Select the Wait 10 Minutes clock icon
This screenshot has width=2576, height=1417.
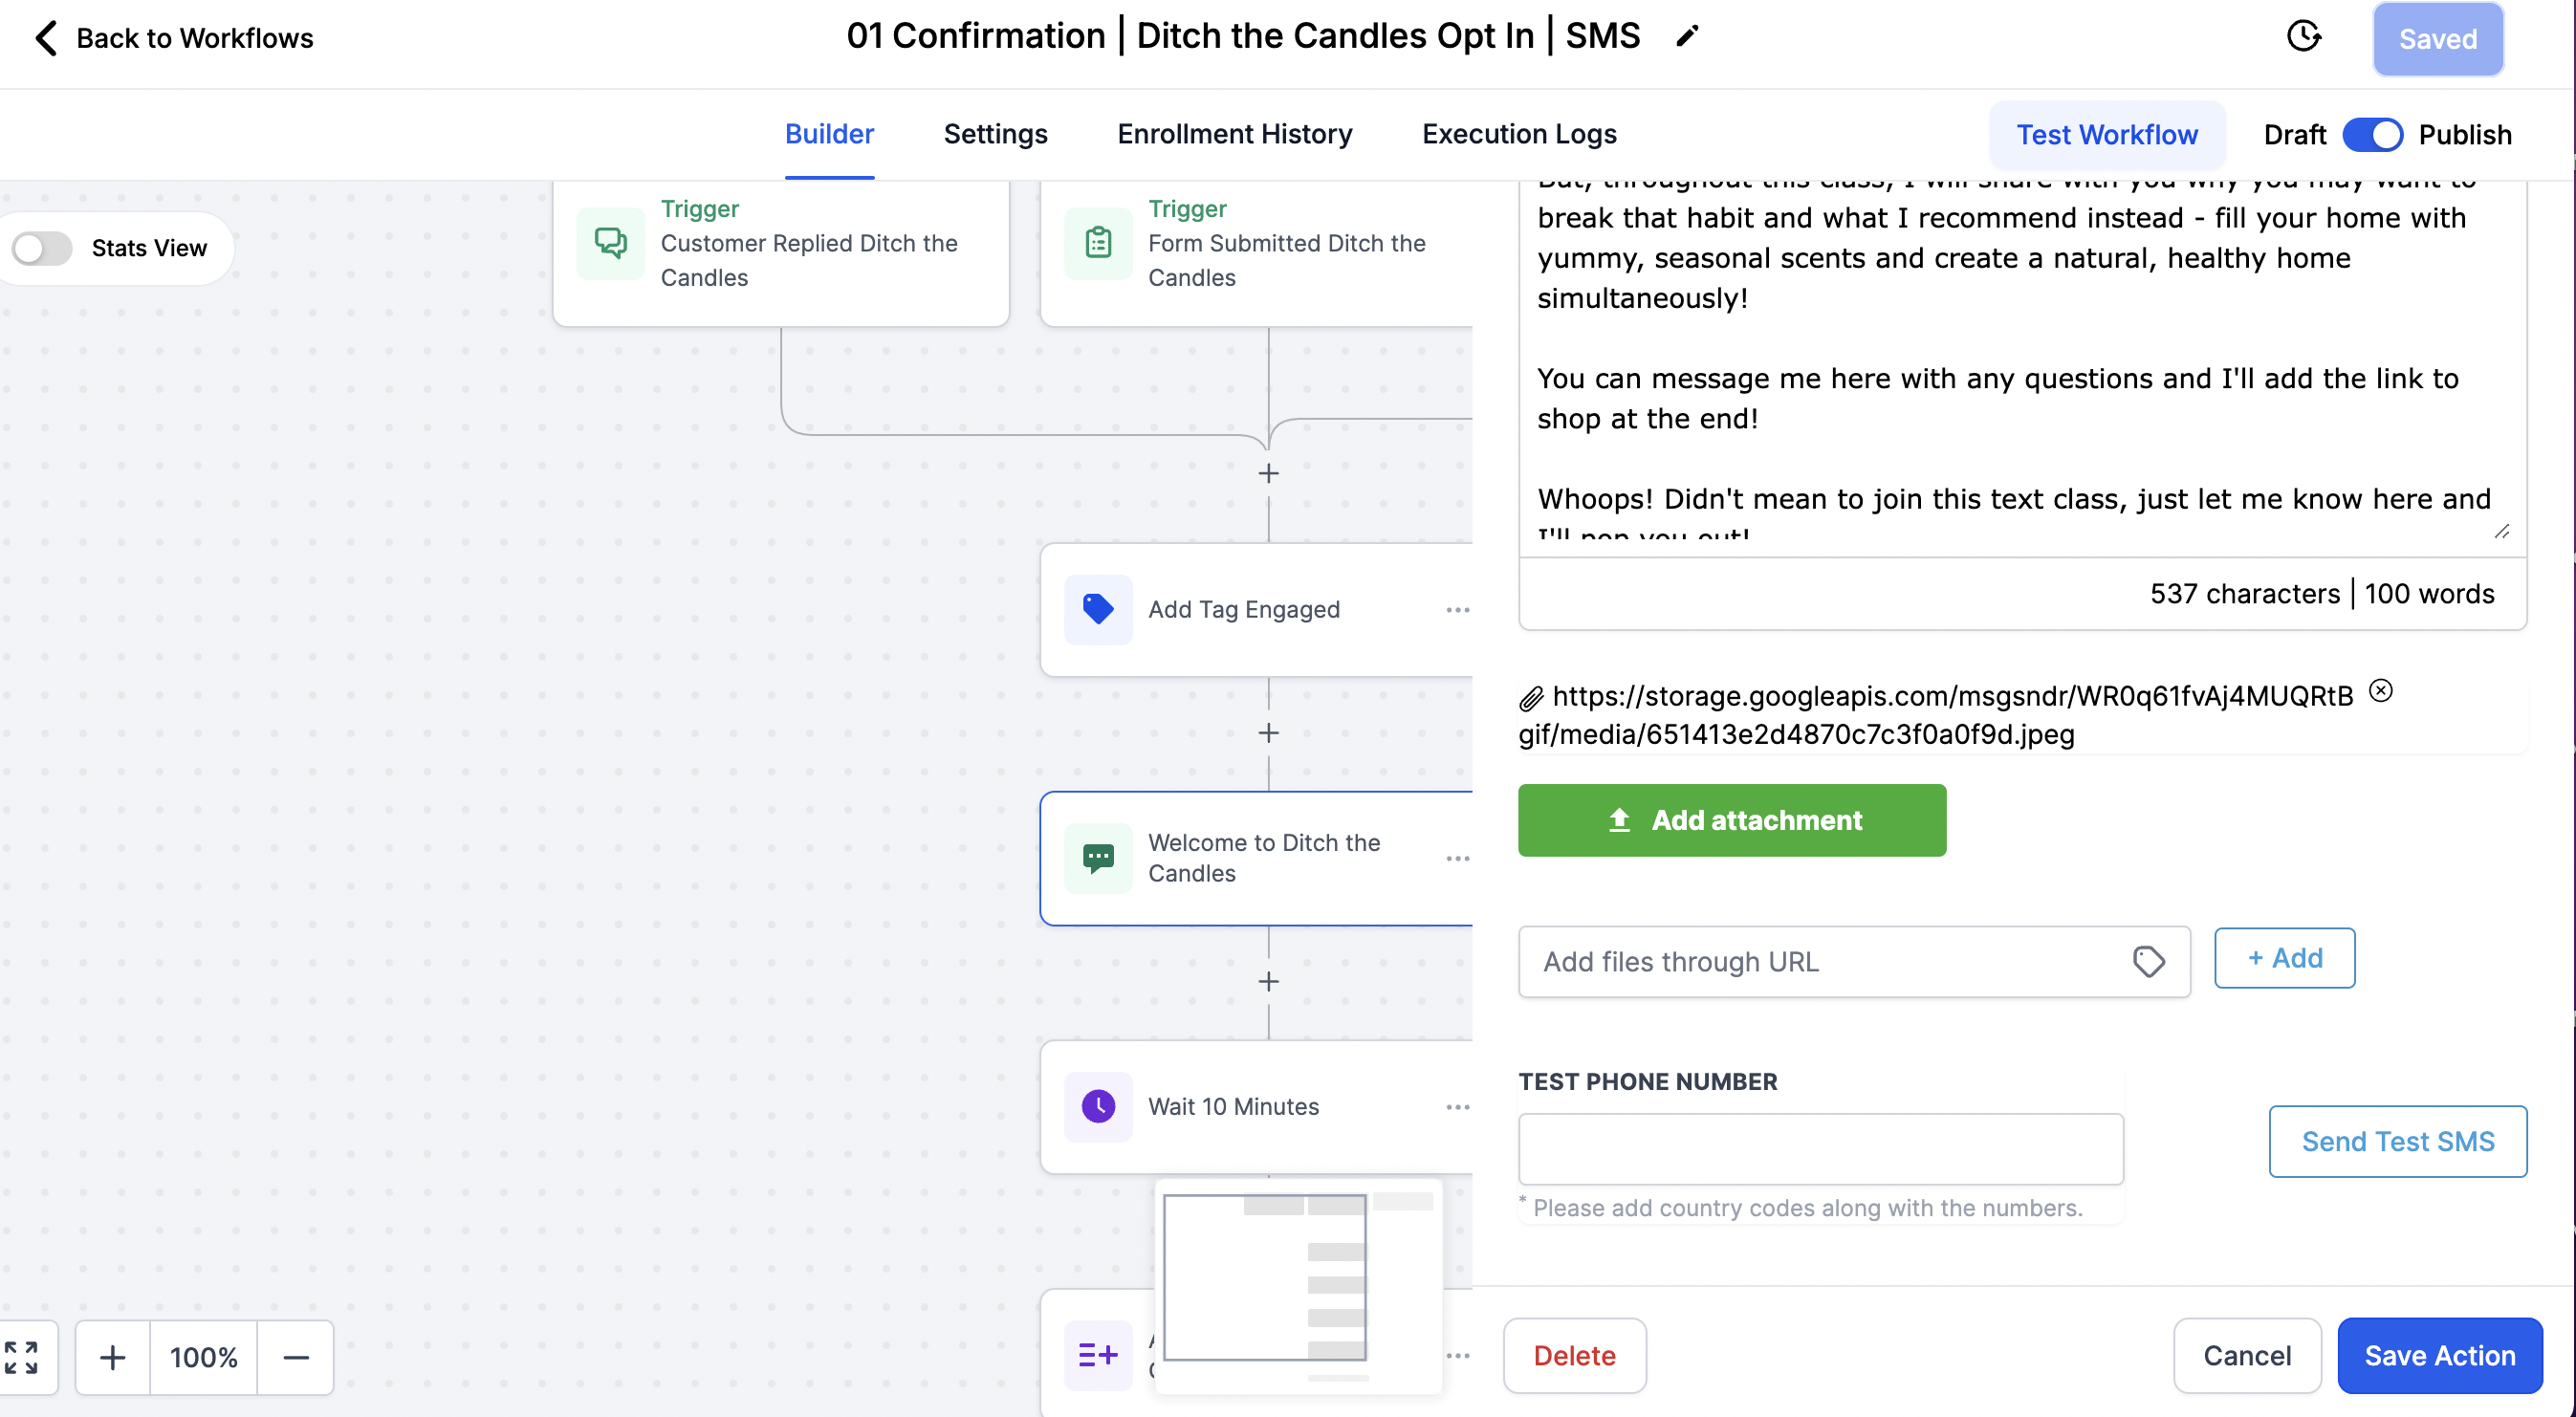pyautogui.click(x=1098, y=1106)
